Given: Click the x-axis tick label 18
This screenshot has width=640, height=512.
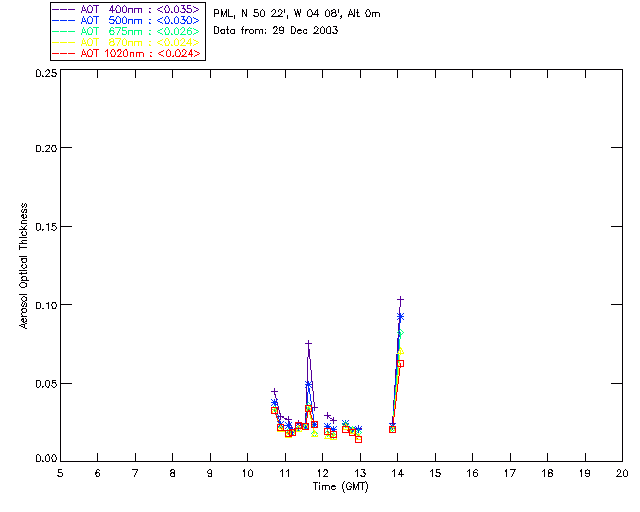Looking at the screenshot, I should (x=547, y=473).
